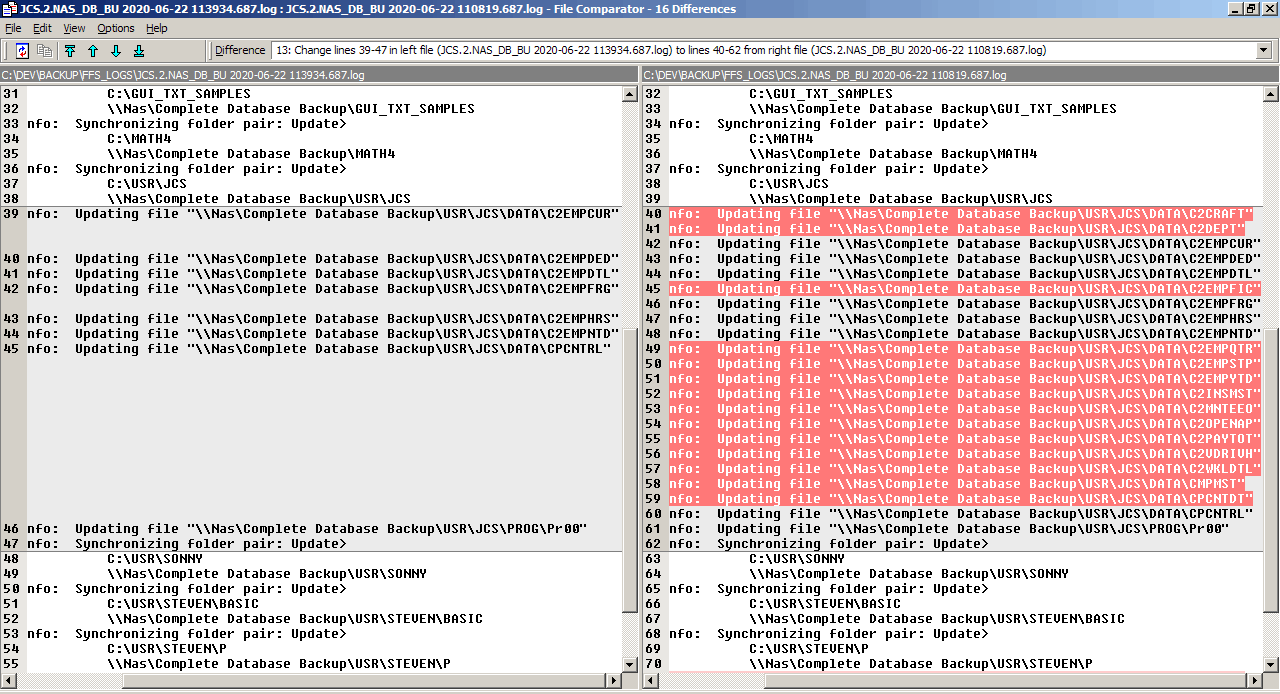The width and height of the screenshot is (1280, 694).
Task: Select left line 39 C2EMPCUR
Action: (x=324, y=214)
